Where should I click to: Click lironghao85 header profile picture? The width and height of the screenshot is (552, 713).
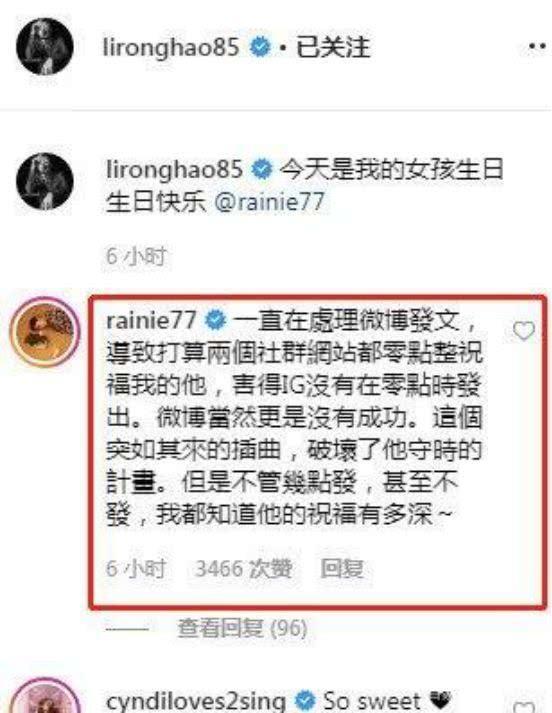click(x=45, y=46)
